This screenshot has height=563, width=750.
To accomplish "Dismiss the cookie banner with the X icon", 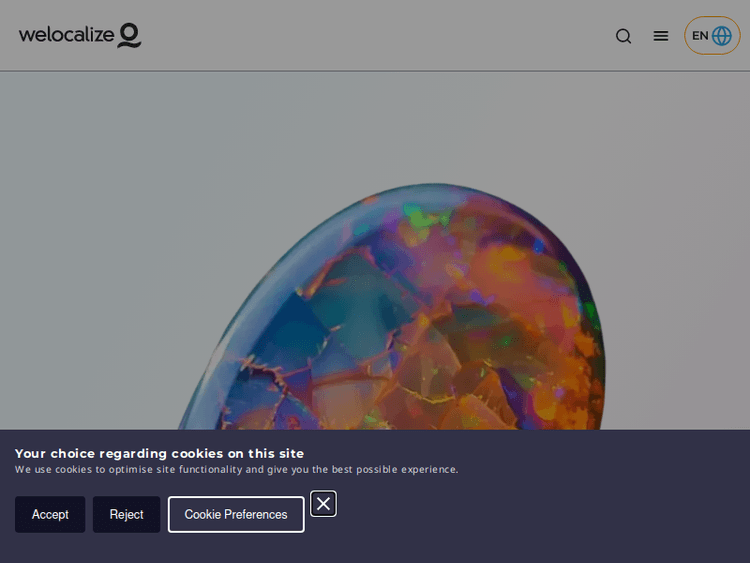I will (323, 504).
